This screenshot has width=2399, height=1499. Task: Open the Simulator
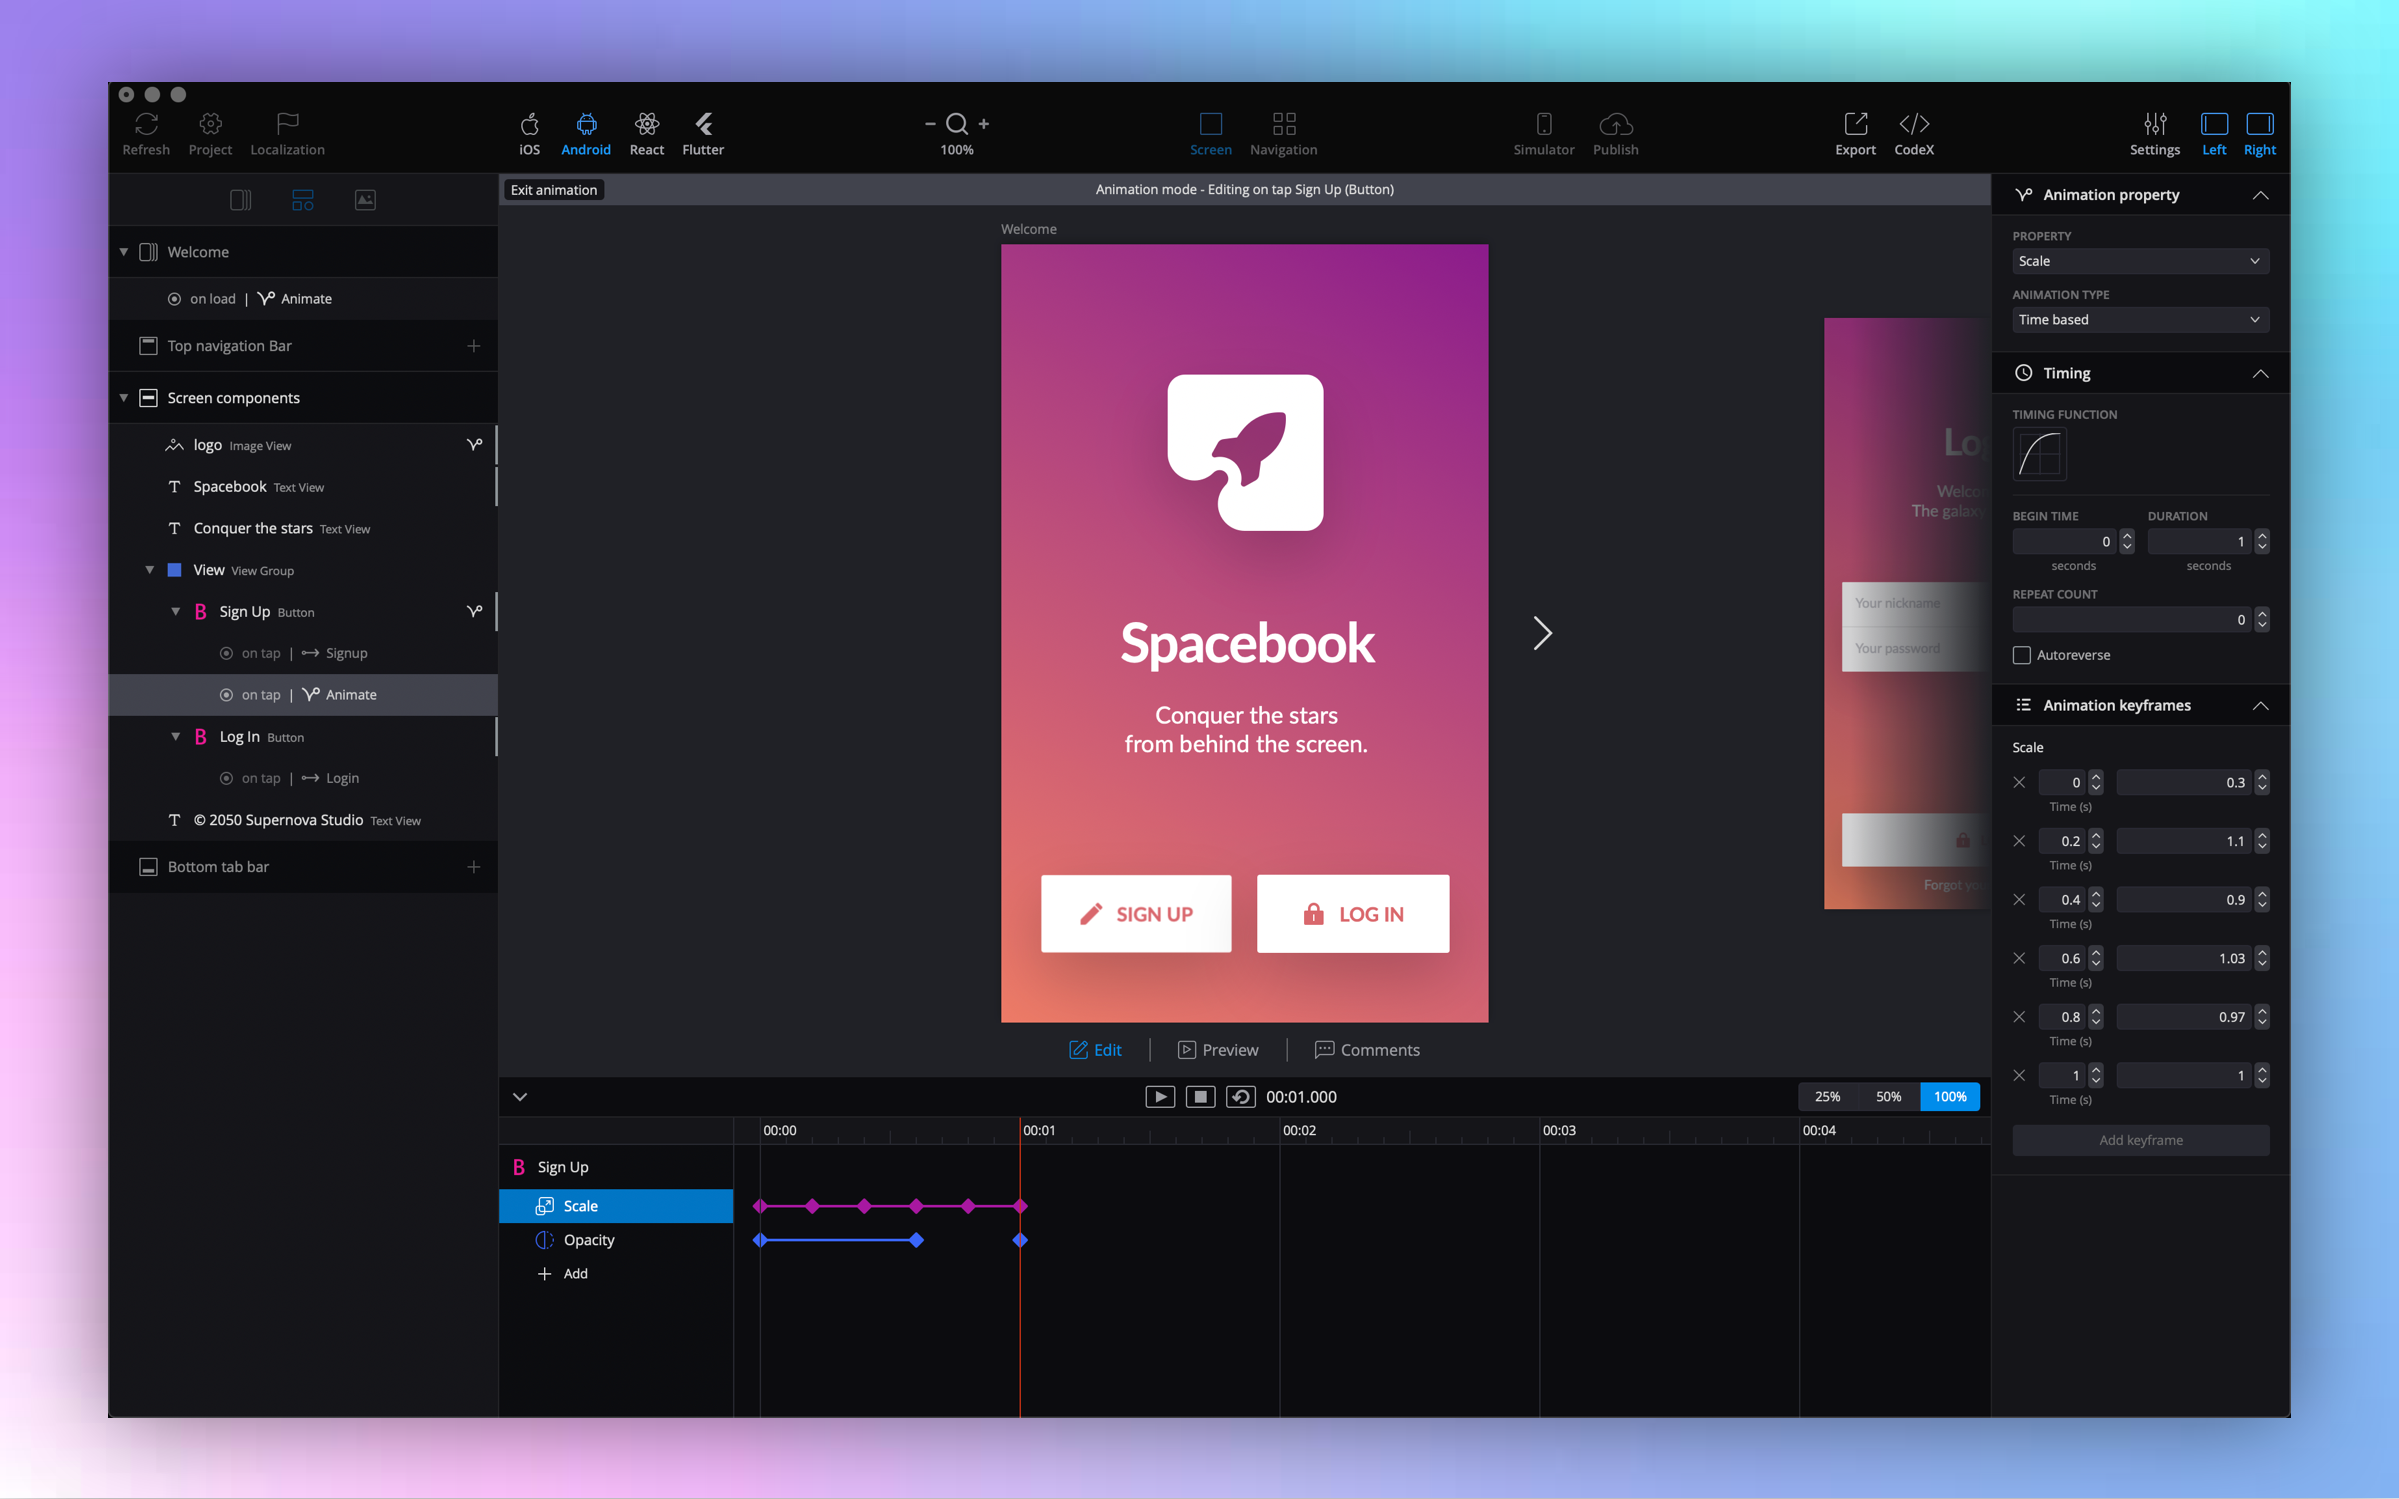(1543, 124)
